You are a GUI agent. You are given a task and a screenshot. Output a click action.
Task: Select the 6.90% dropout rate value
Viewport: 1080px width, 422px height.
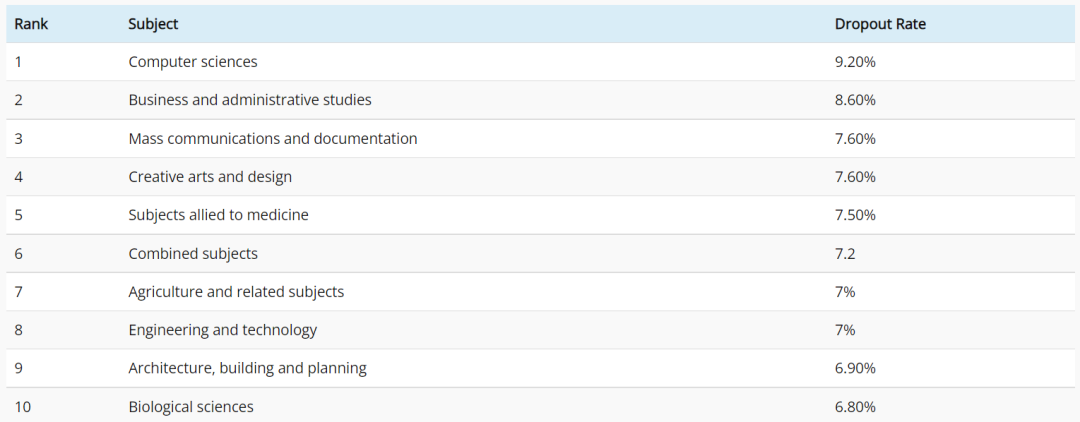(x=855, y=368)
